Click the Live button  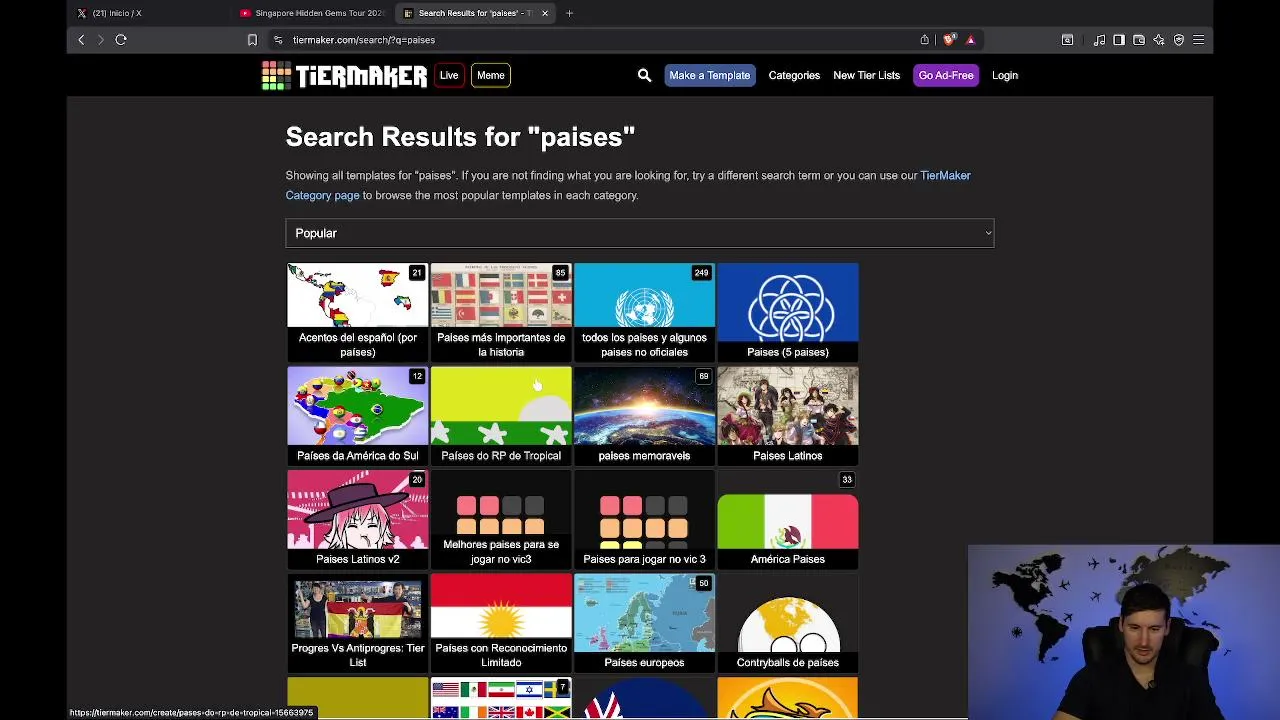pos(449,75)
